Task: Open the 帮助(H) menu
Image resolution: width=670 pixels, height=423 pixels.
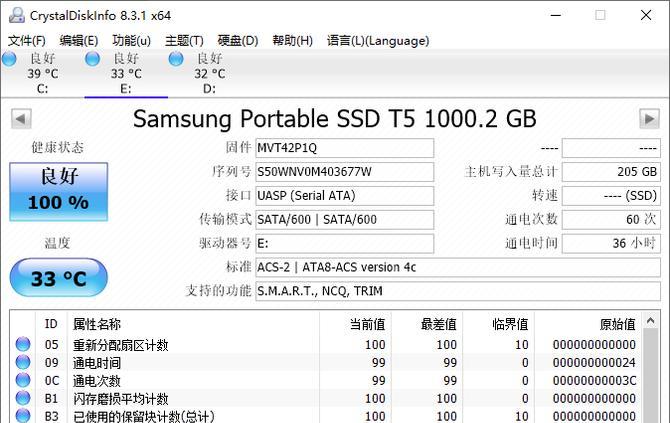Action: pos(293,41)
